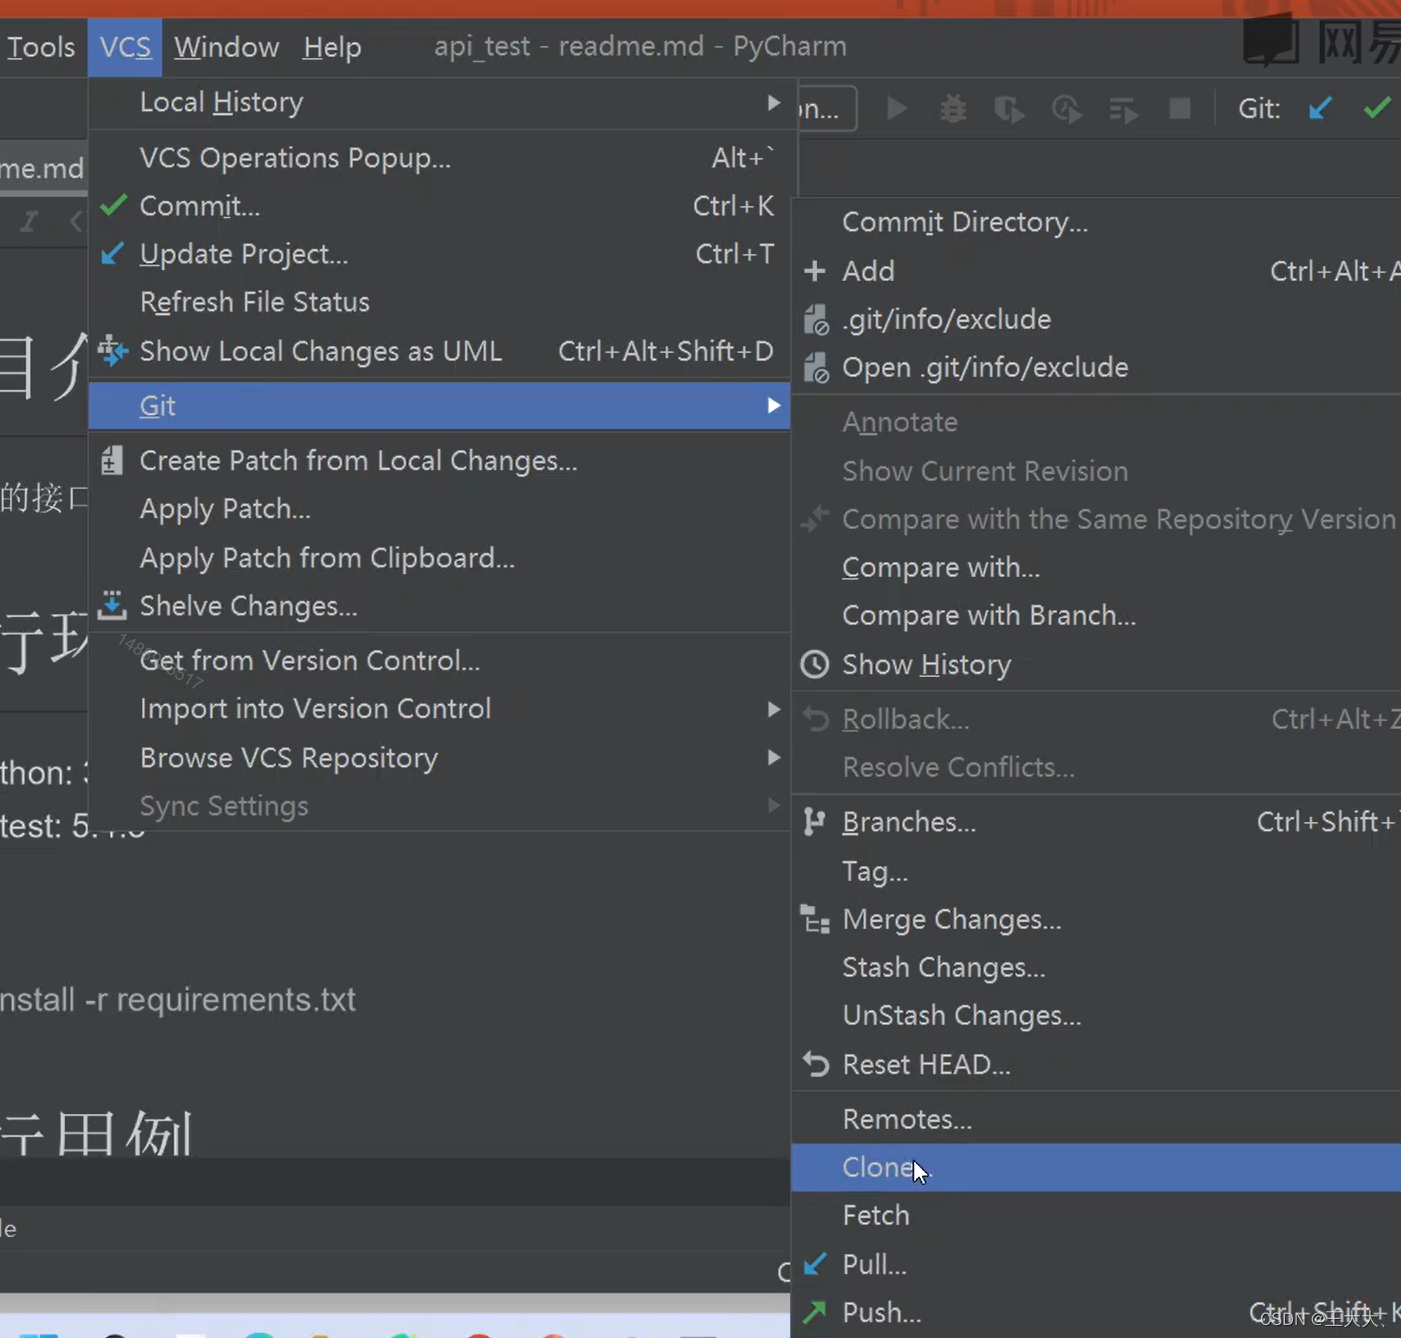Select Show Local Changes as UML
The height and width of the screenshot is (1338, 1401).
440,351
